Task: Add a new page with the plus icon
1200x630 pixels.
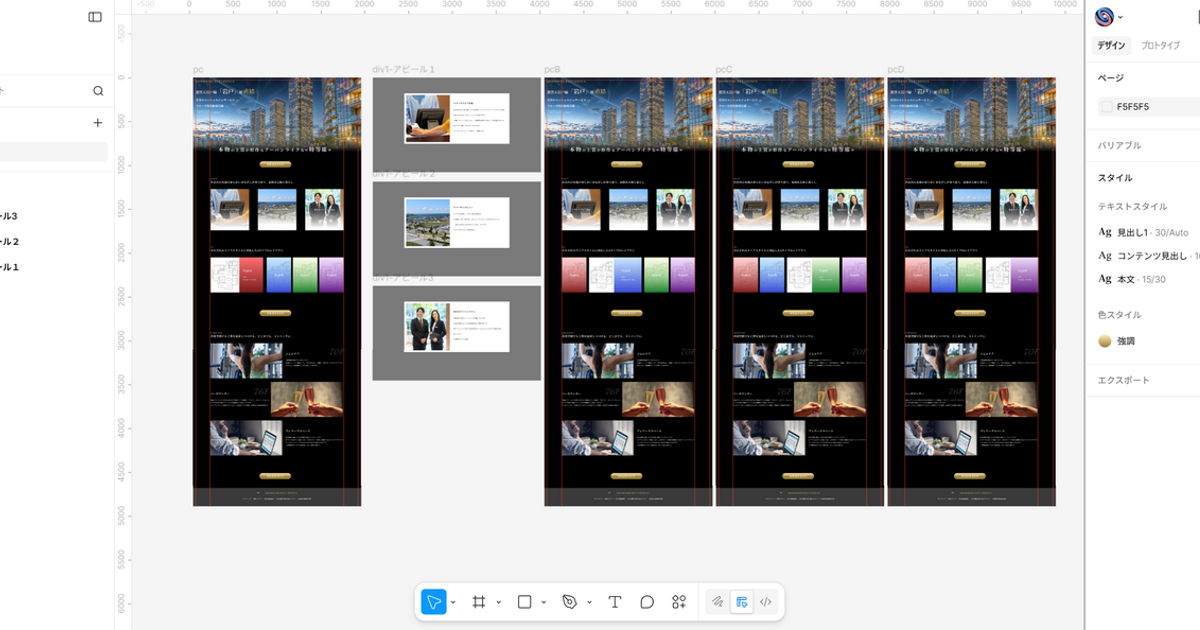Action: [x=98, y=123]
